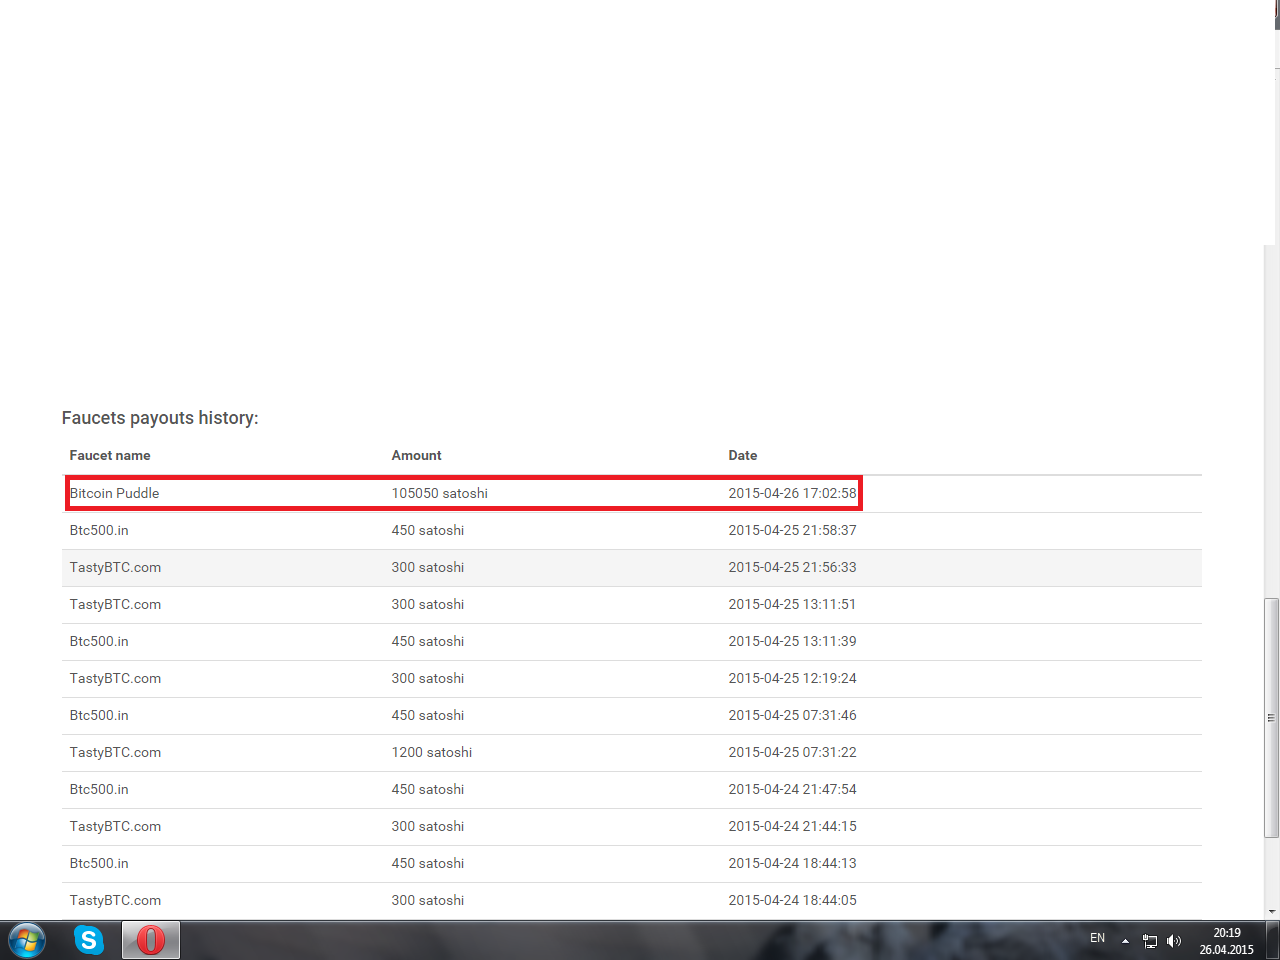This screenshot has height=960, width=1280.
Task: Click the Faucets payouts history heading
Action: 160,418
